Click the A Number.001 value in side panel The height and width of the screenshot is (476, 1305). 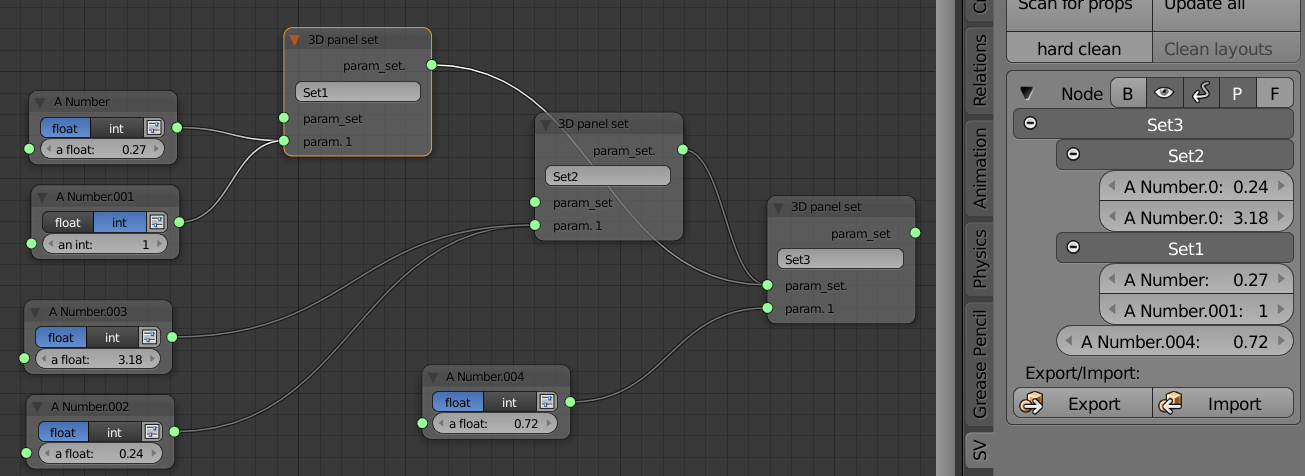click(x=1195, y=310)
